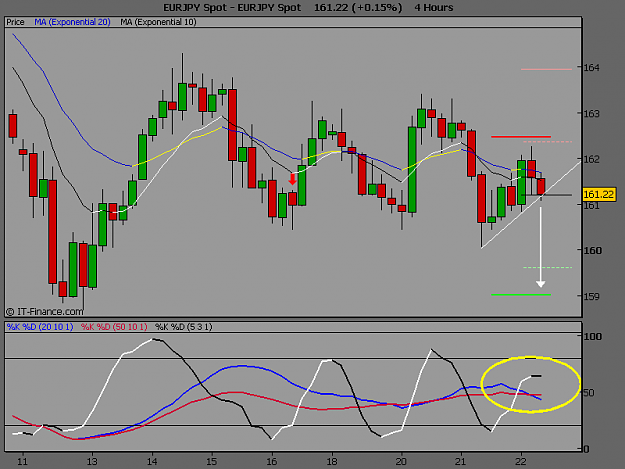Click the 161.22 current price tag
The height and width of the screenshot is (469, 625).
click(x=598, y=195)
